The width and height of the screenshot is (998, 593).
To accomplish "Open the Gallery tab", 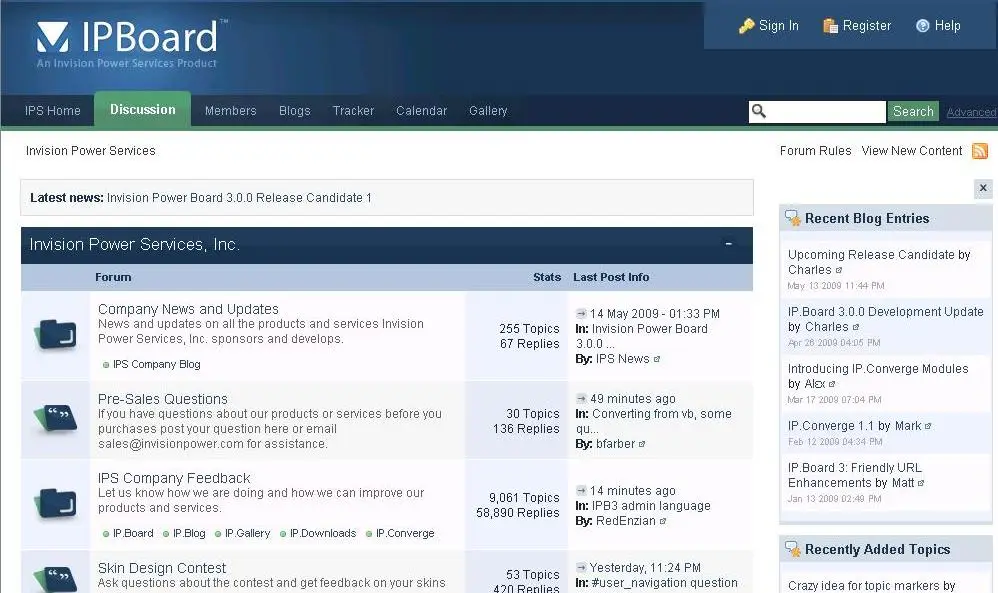I will coord(488,111).
